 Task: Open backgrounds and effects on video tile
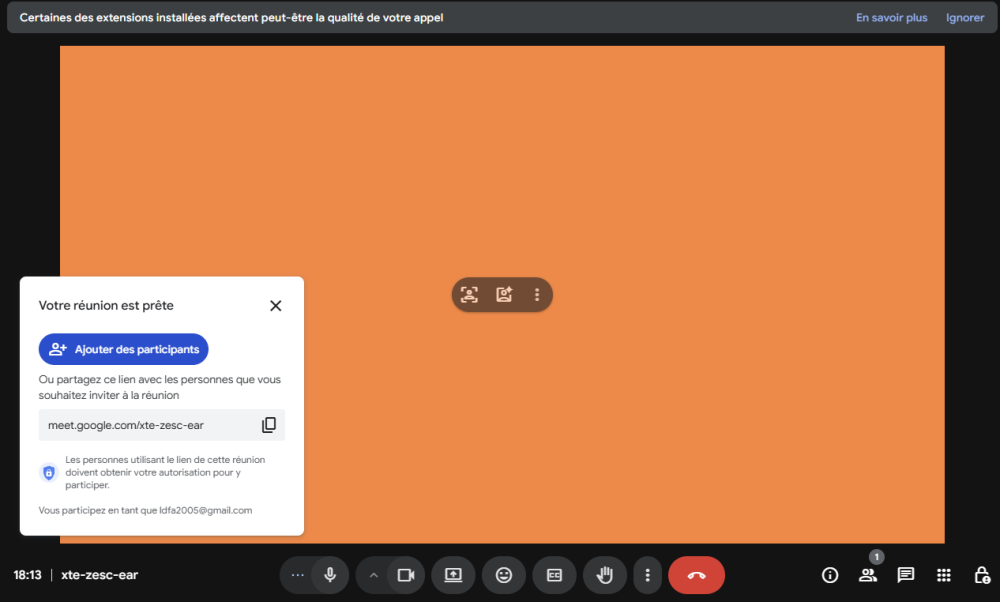coord(504,295)
